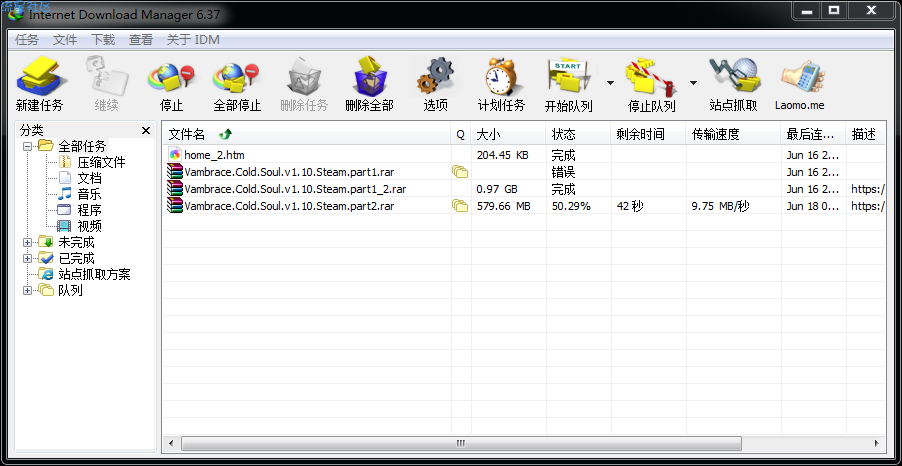Select 未完成 category
The width and height of the screenshot is (902, 466).
point(76,243)
